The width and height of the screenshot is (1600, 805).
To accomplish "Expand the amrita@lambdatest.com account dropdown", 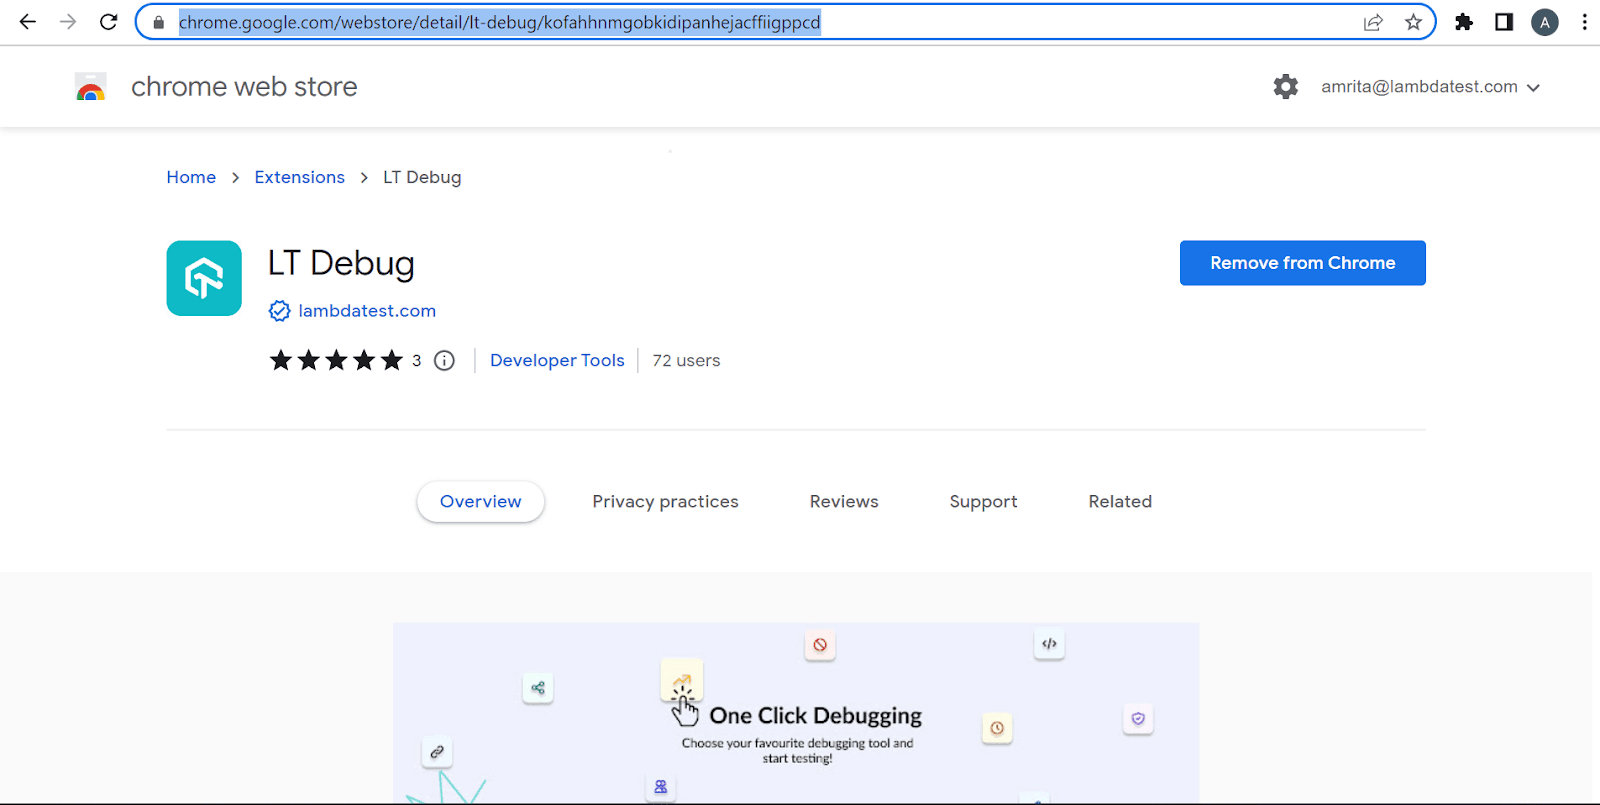I will pyautogui.click(x=1430, y=87).
